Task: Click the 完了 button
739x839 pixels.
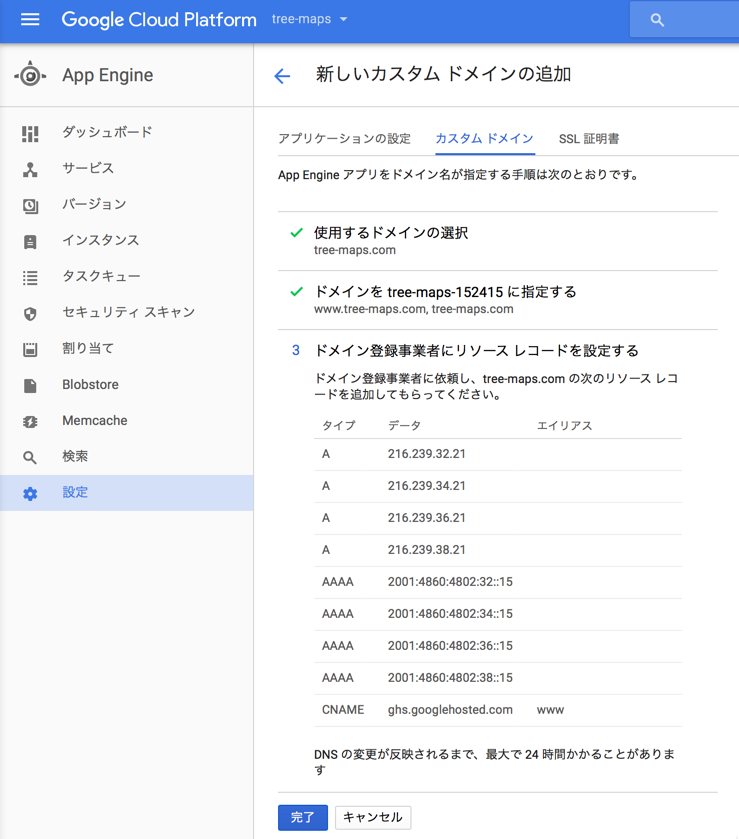Action: 303,817
